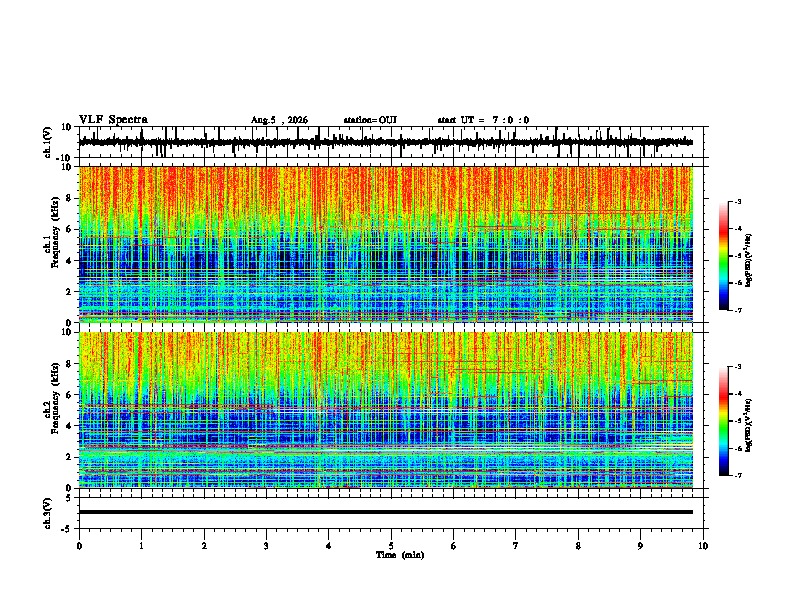Click time axis tick label "2"

[x=204, y=546]
